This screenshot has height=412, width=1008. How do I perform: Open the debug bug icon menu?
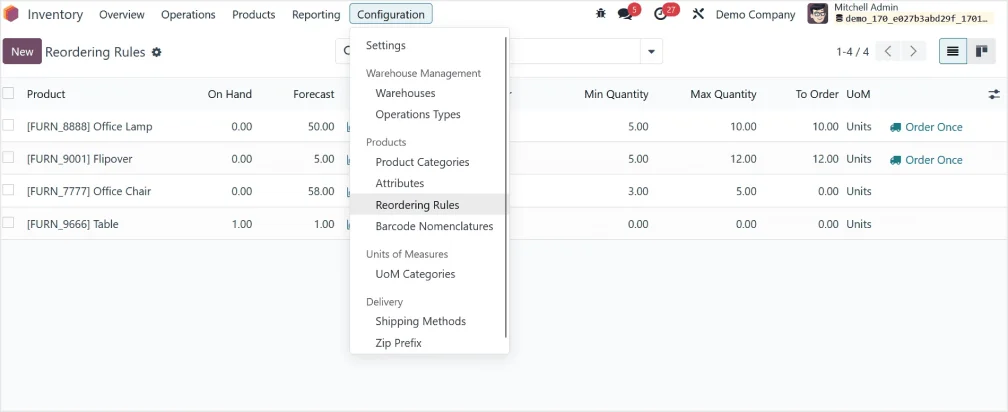[601, 14]
